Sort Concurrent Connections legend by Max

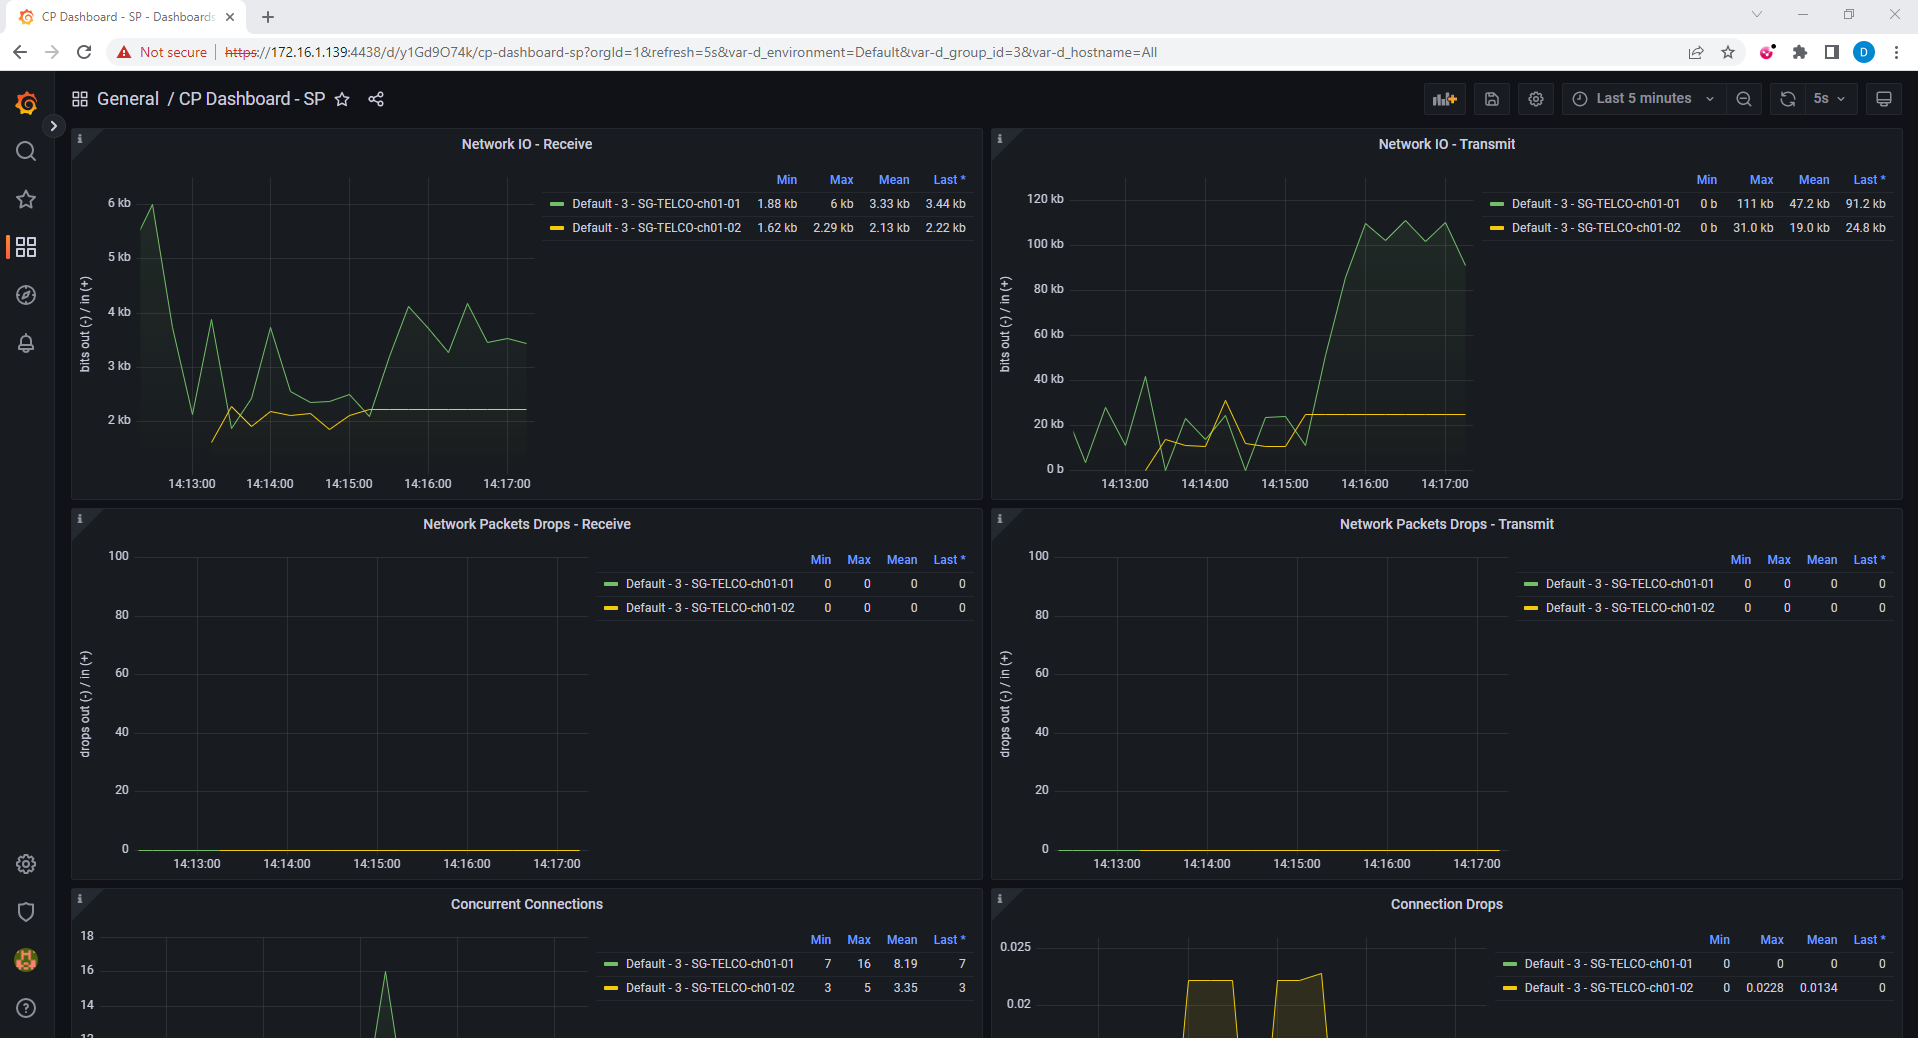coord(859,940)
